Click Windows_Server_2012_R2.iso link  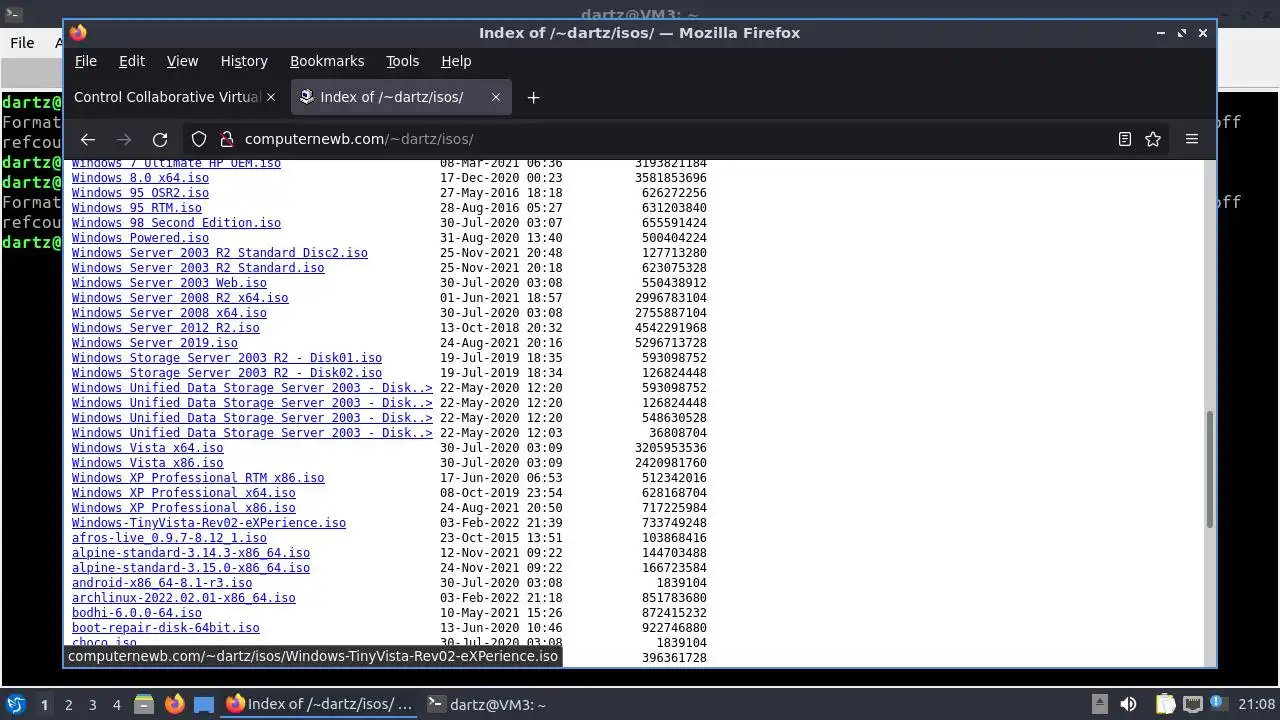(166, 328)
